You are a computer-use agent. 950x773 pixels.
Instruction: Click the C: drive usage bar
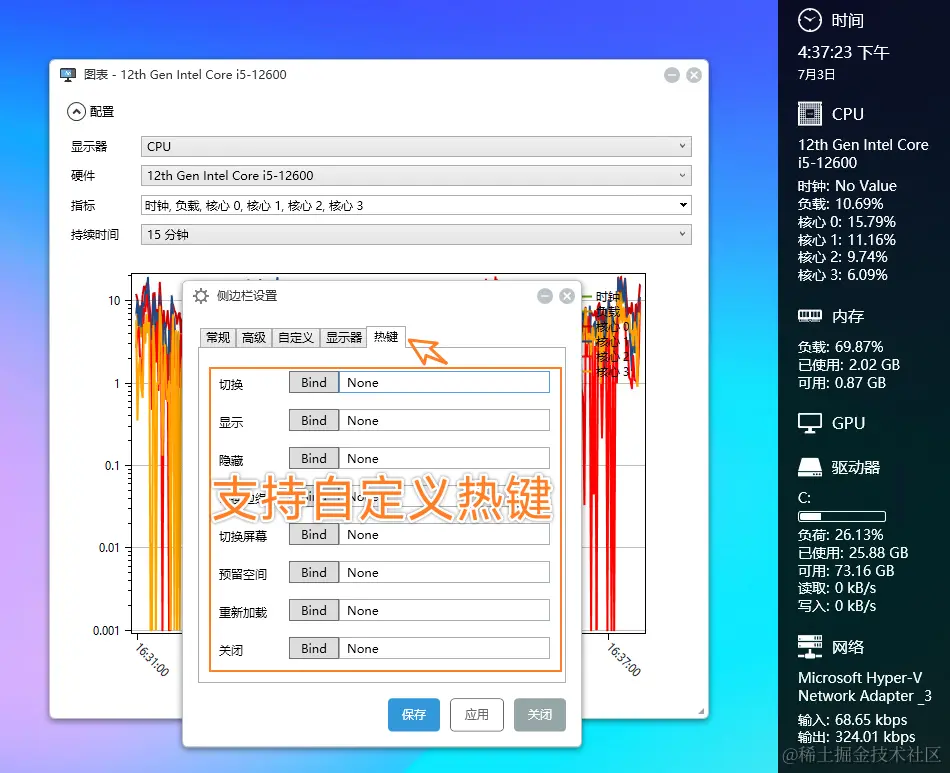[842, 517]
